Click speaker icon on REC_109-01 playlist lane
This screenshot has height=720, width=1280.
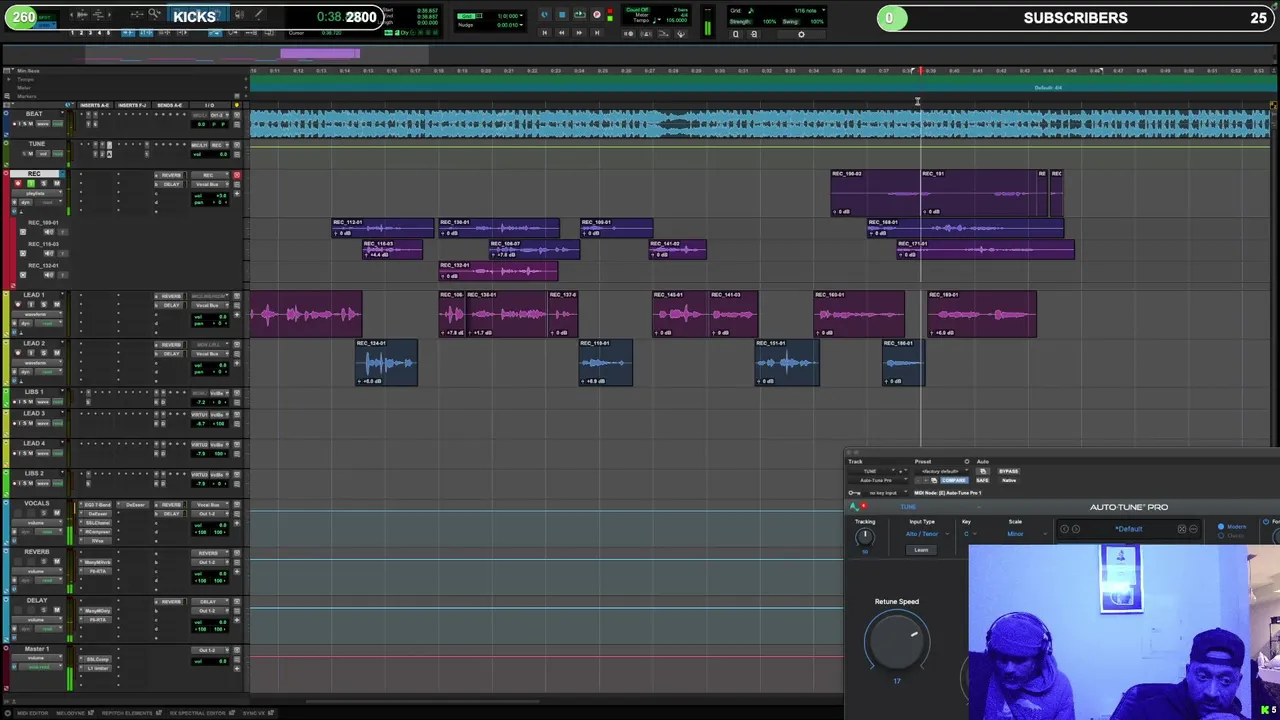[47, 231]
